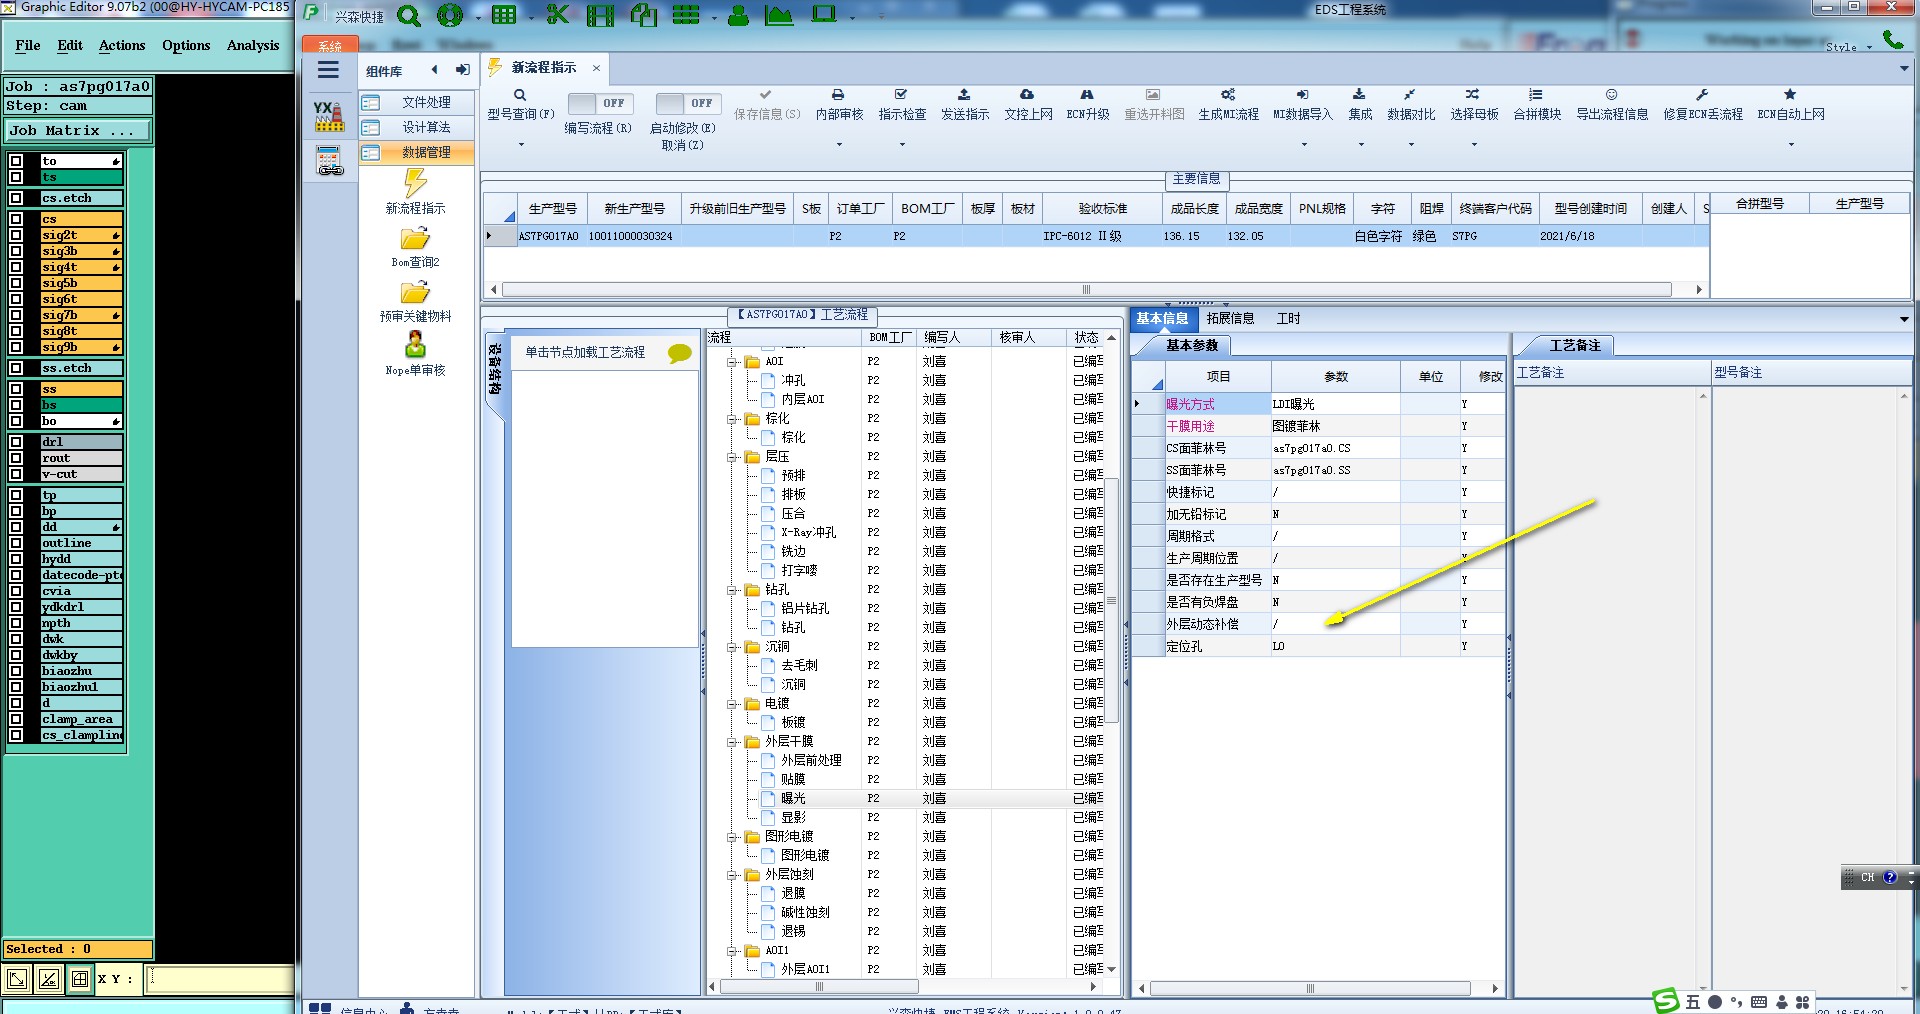Click 文控上网 cloud tool
This screenshot has width=1920, height=1014.
coord(1028,104)
